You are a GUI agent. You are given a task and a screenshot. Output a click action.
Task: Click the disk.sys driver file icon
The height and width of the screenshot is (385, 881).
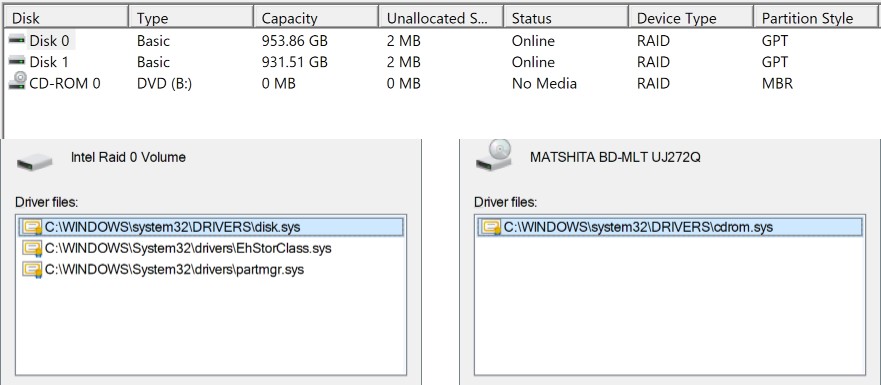[x=32, y=227]
